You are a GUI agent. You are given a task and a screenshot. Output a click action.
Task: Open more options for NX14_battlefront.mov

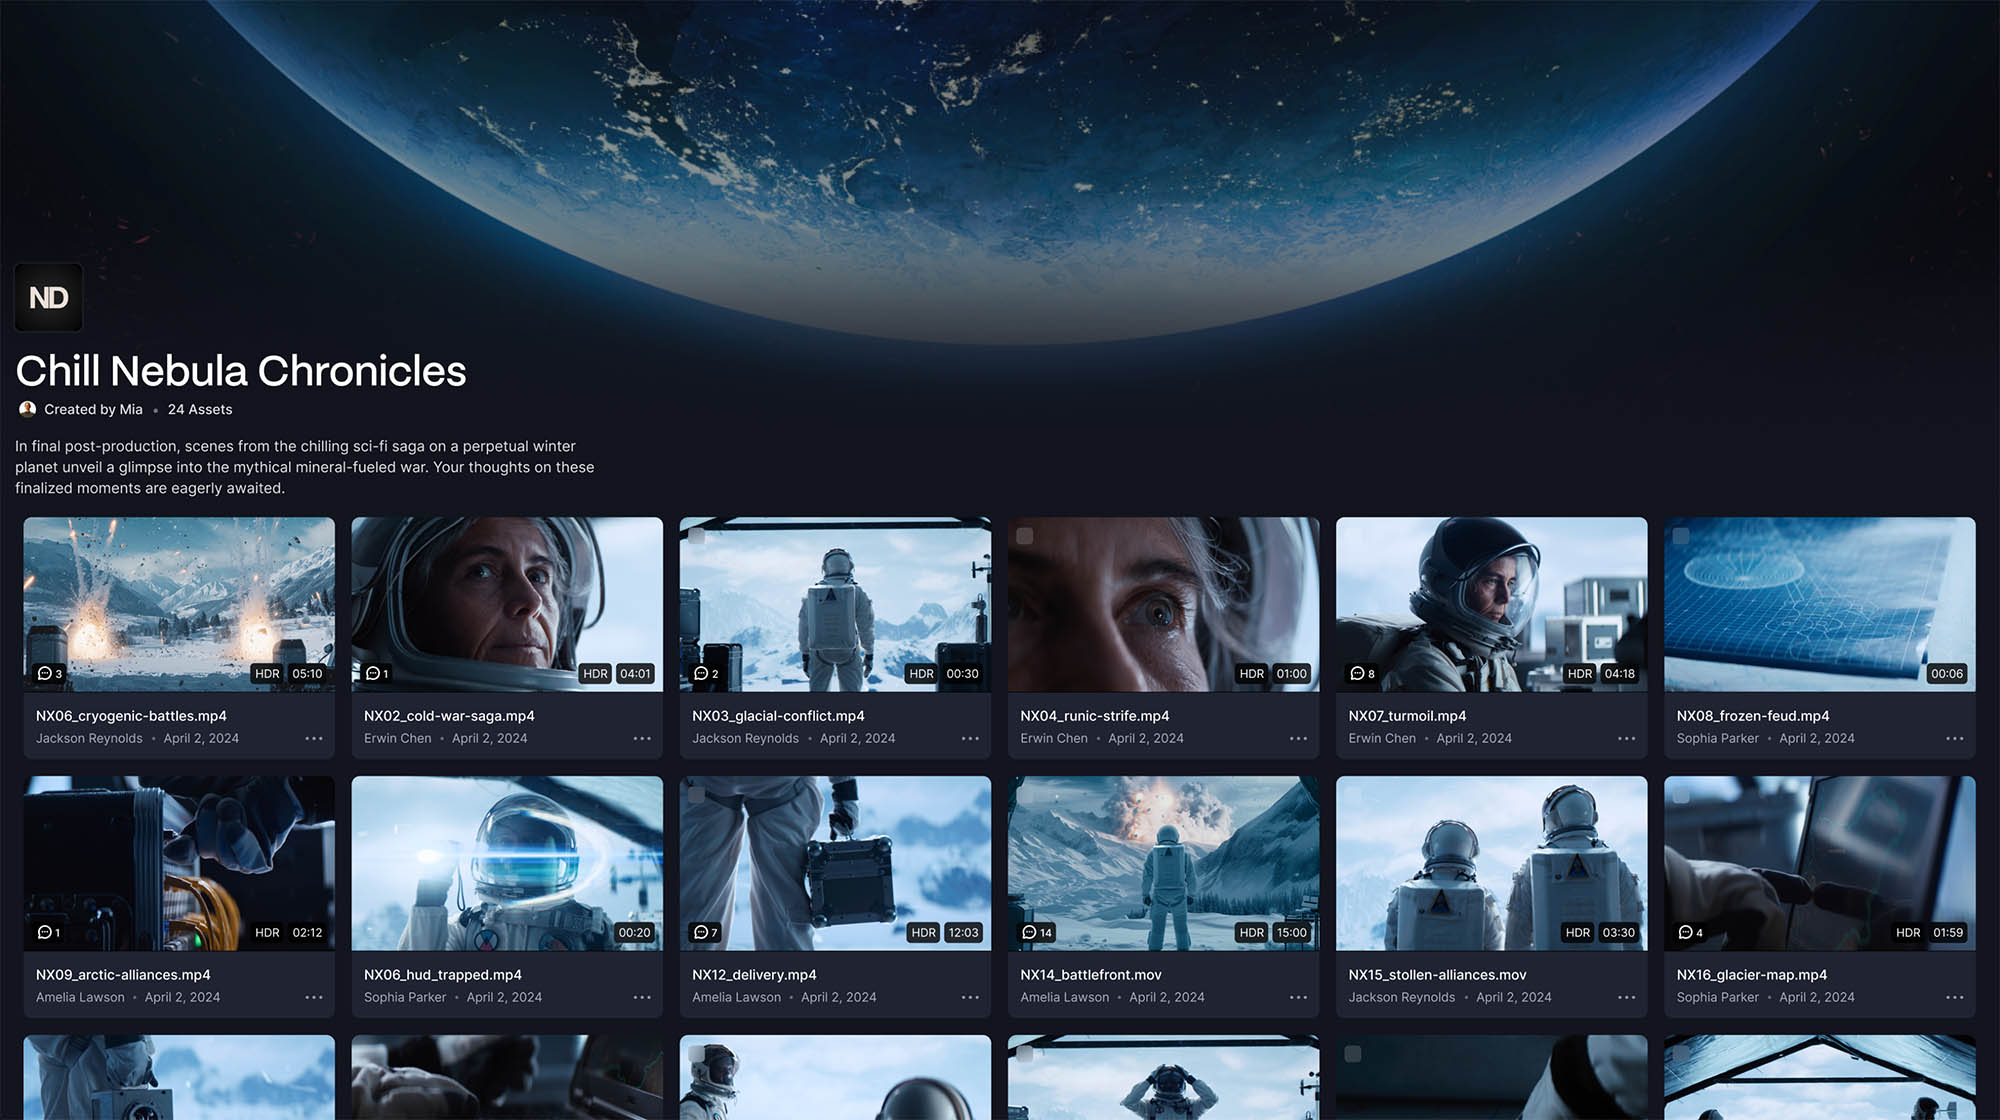coord(1298,998)
